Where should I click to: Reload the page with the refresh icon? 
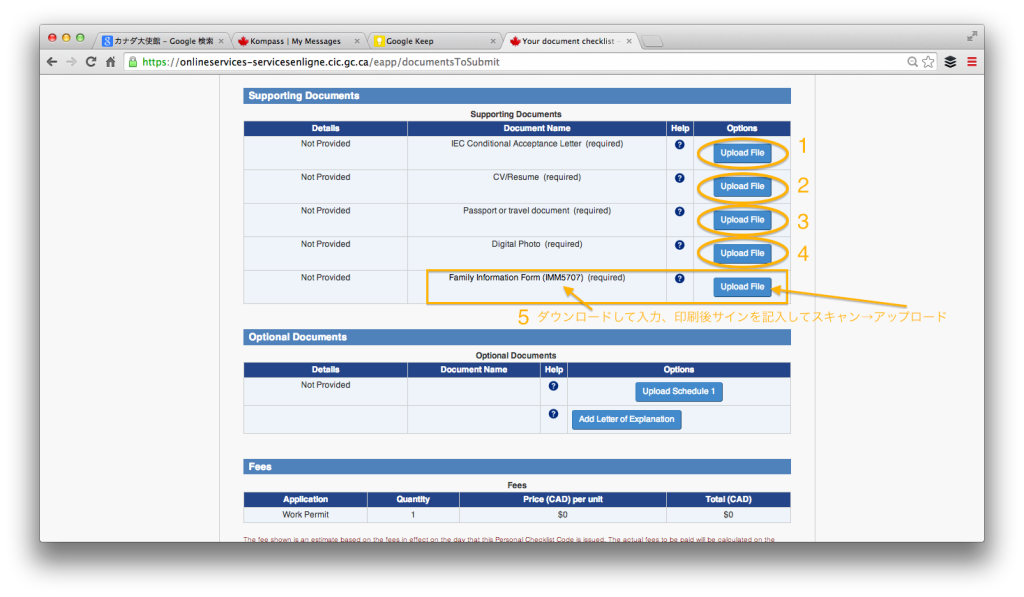tap(91, 61)
